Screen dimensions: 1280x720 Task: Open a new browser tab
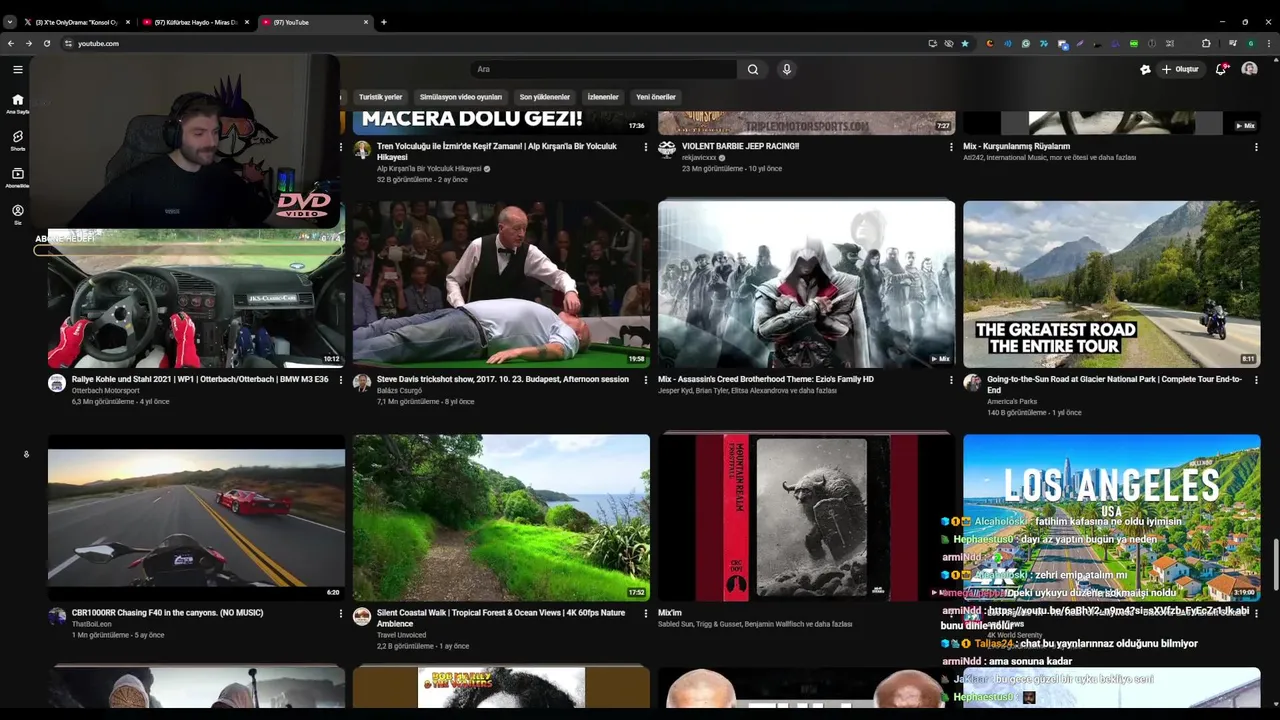click(384, 22)
